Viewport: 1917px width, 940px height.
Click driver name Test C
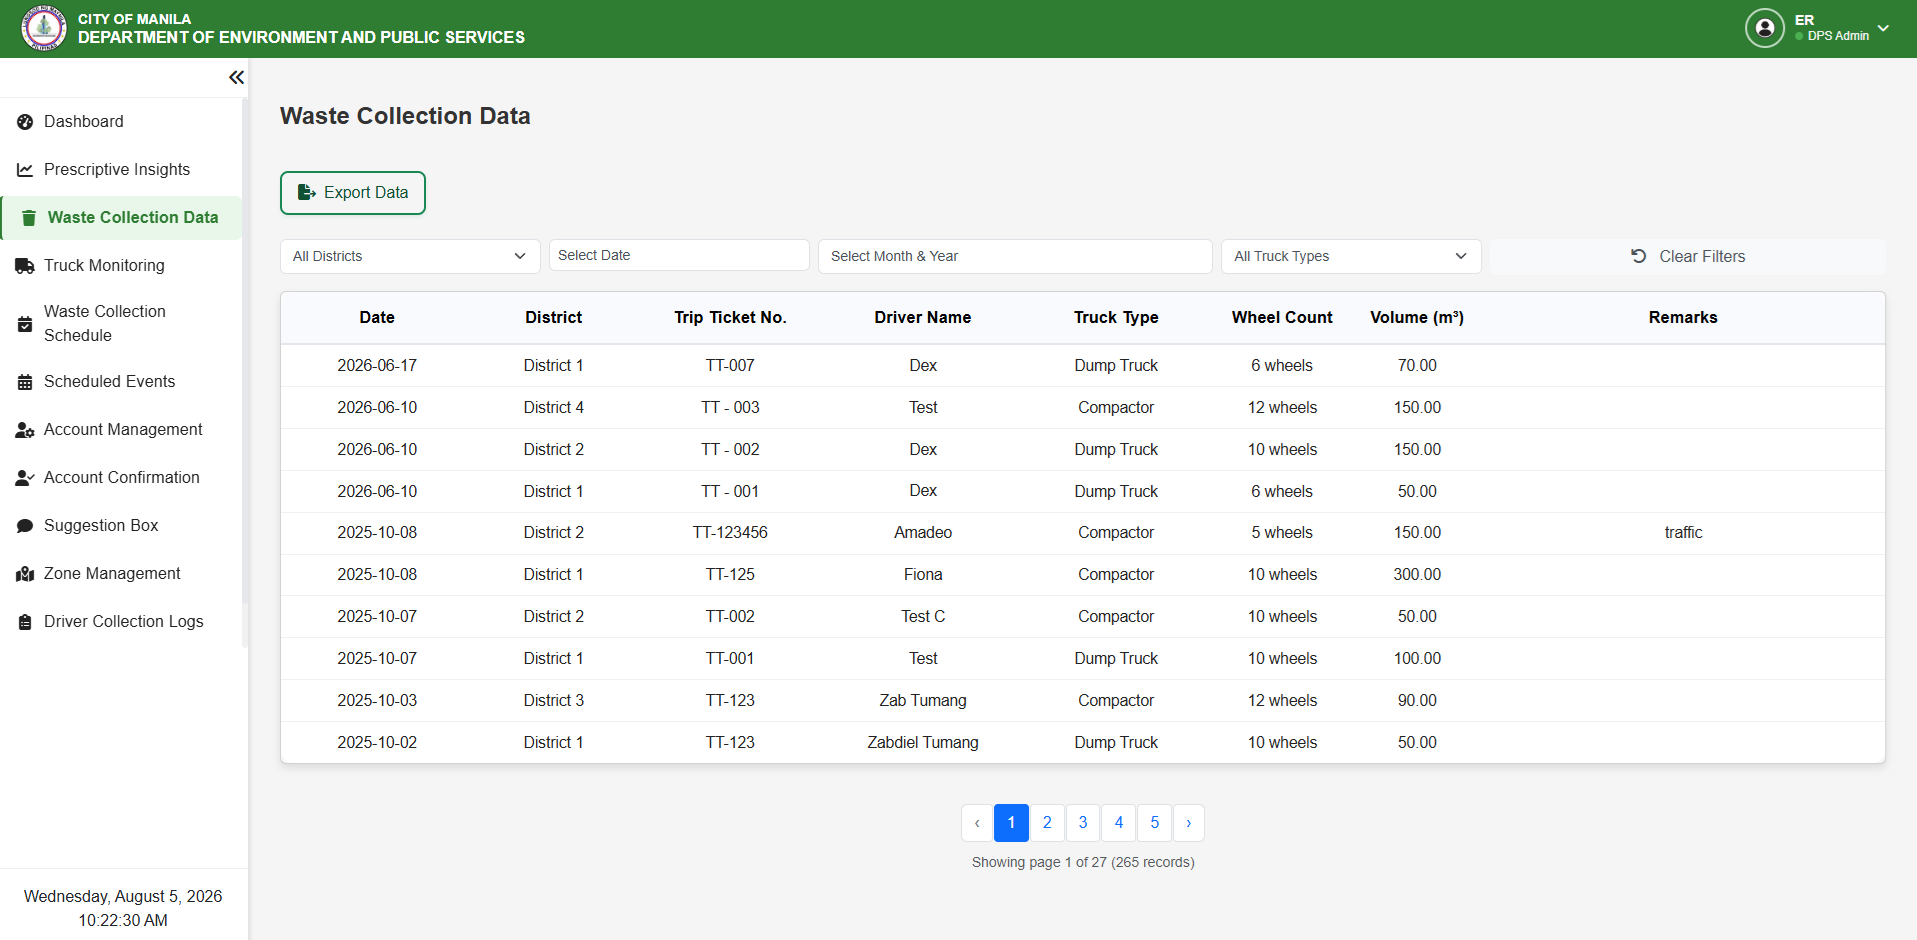coord(923,617)
